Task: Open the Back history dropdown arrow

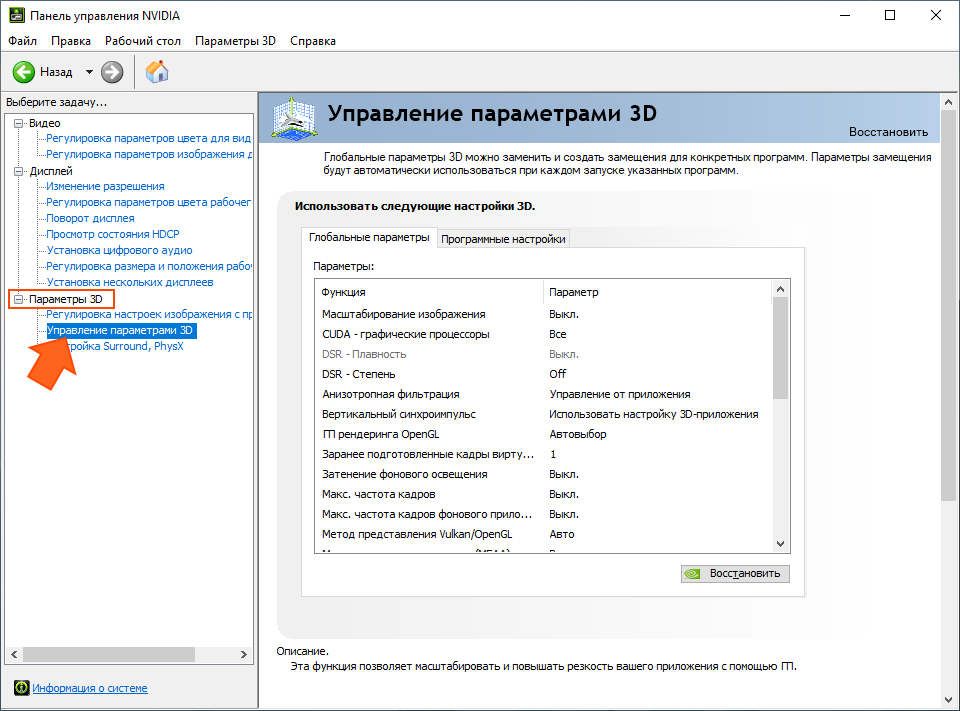Action: pyautogui.click(x=89, y=72)
